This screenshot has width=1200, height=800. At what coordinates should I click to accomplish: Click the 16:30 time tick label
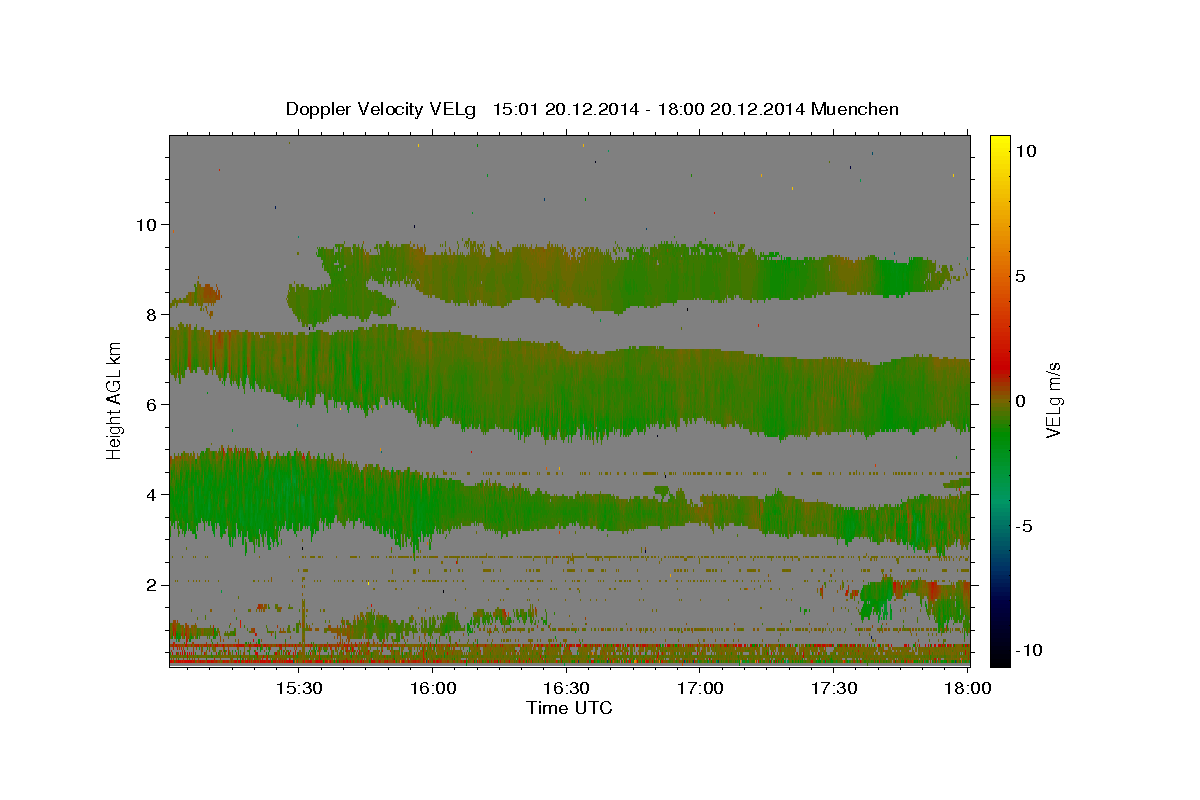[x=566, y=689]
